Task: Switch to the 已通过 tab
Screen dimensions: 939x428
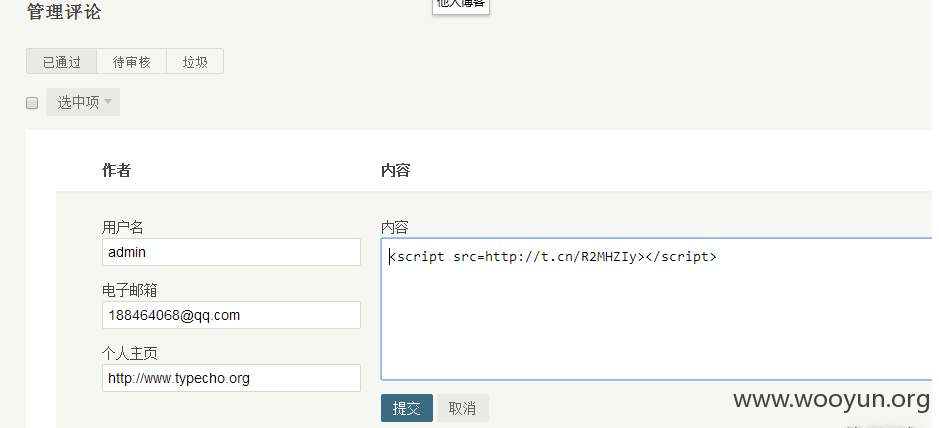Action: pos(62,61)
